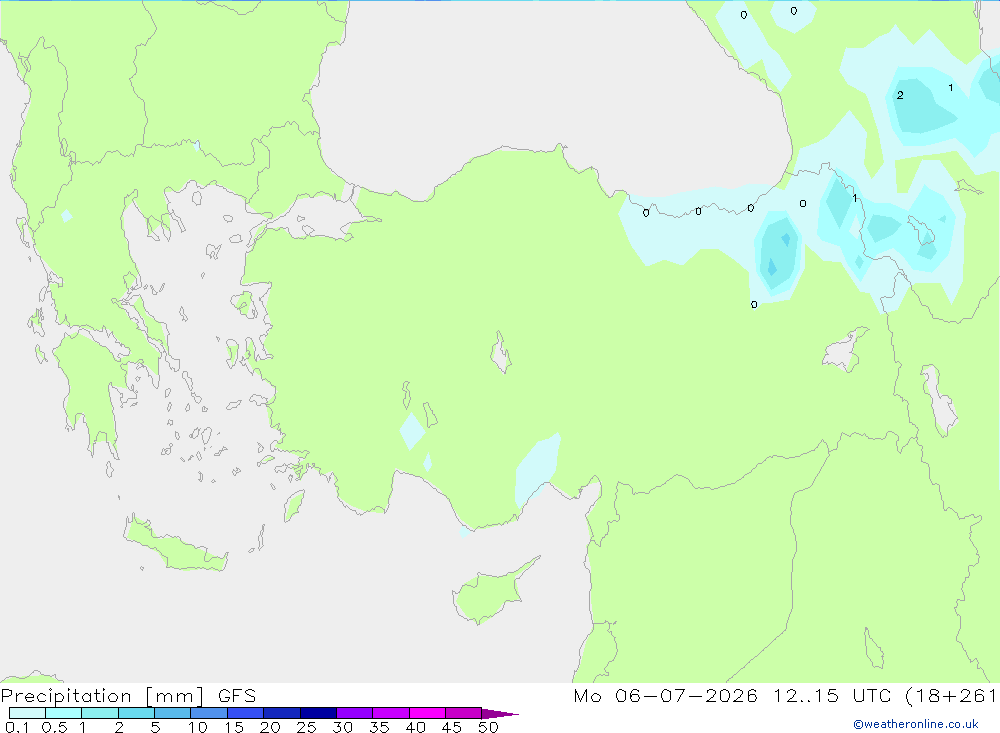Click the '25' legend scale value
1000x733 pixels.
pos(306,727)
